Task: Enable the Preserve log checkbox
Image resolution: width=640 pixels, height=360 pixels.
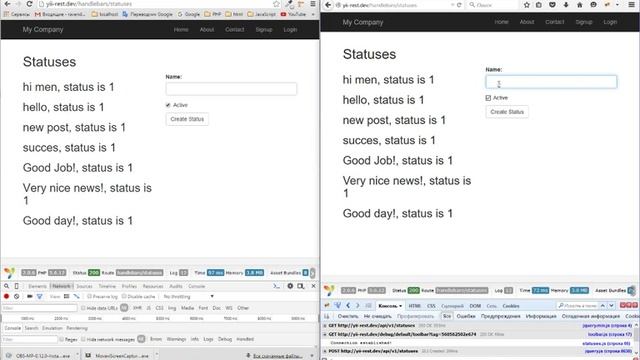Action: 89,296
